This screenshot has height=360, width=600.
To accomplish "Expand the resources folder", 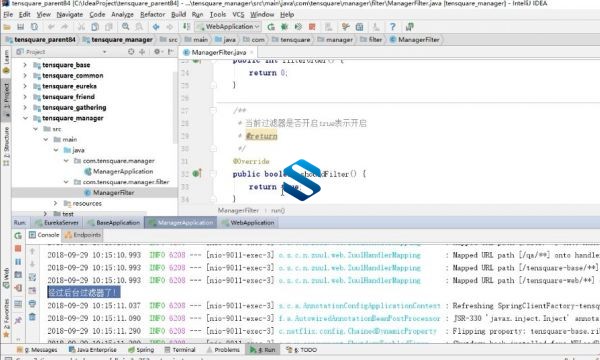I will [55, 203].
